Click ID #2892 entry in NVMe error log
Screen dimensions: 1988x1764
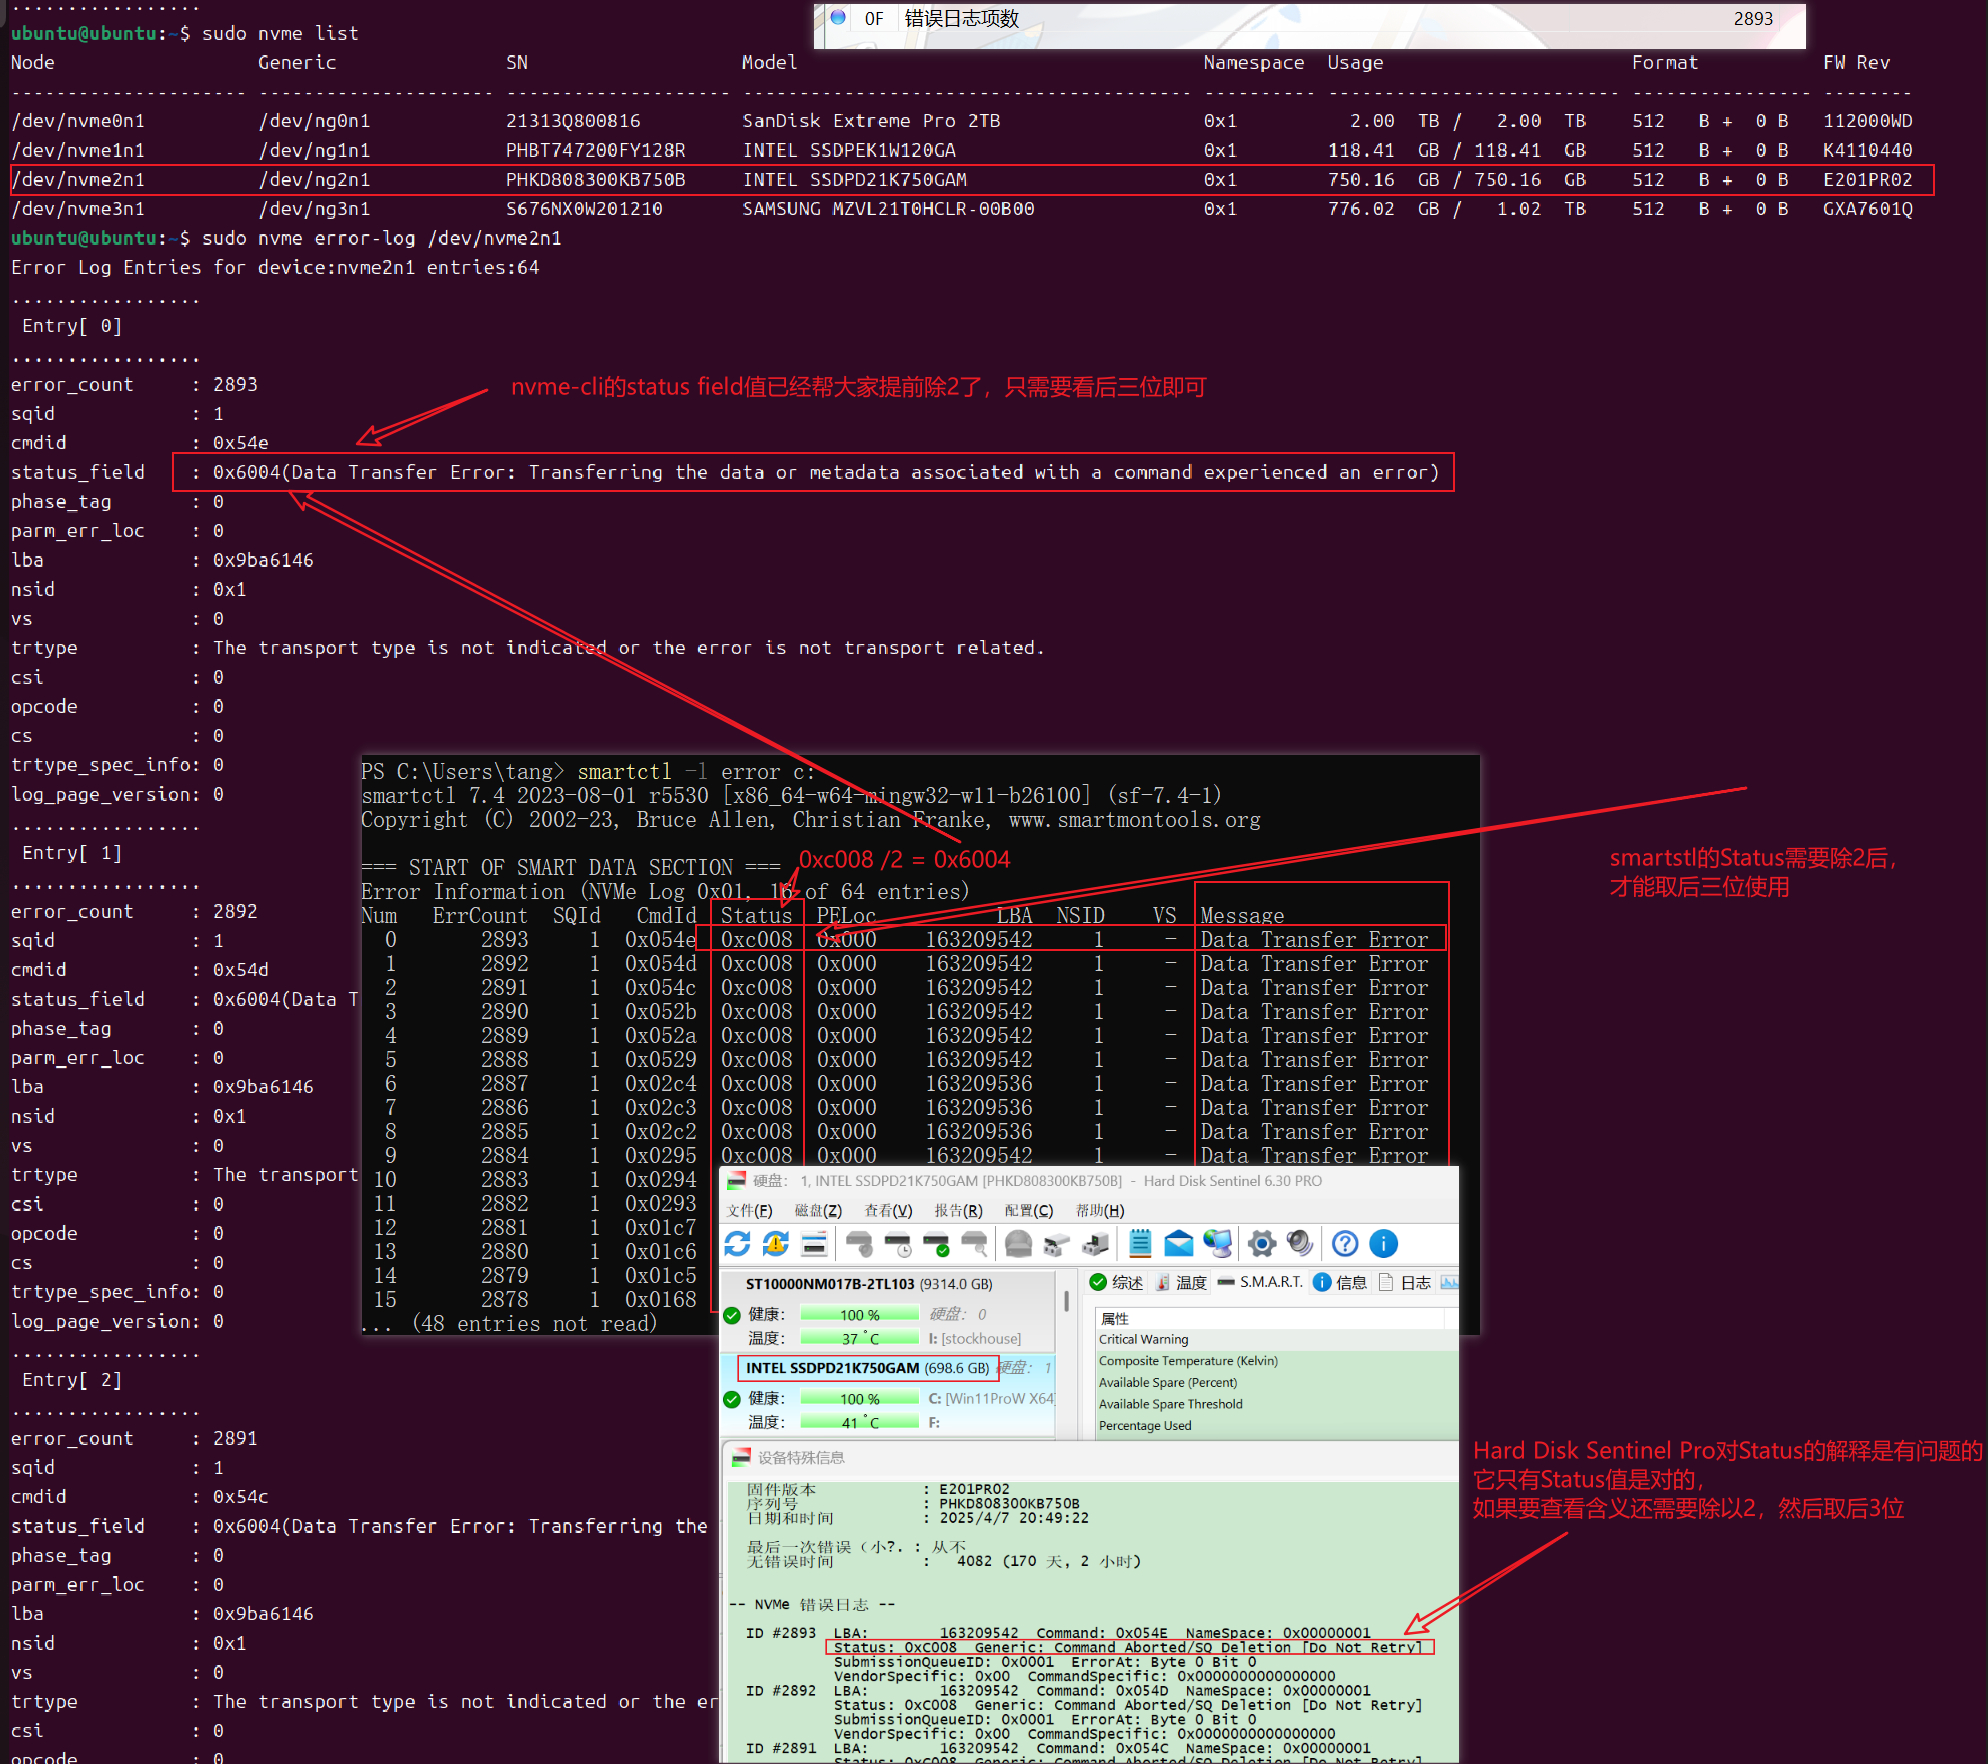(x=781, y=1691)
